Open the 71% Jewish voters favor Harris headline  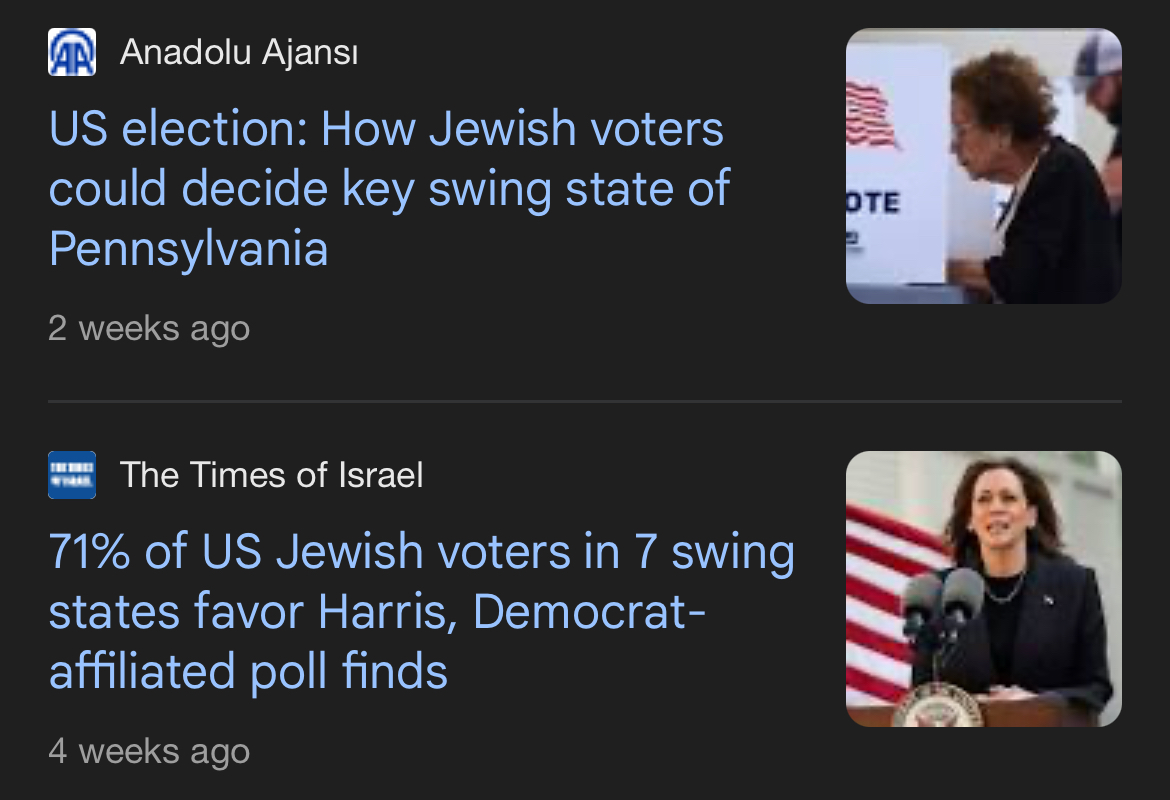[421, 611]
